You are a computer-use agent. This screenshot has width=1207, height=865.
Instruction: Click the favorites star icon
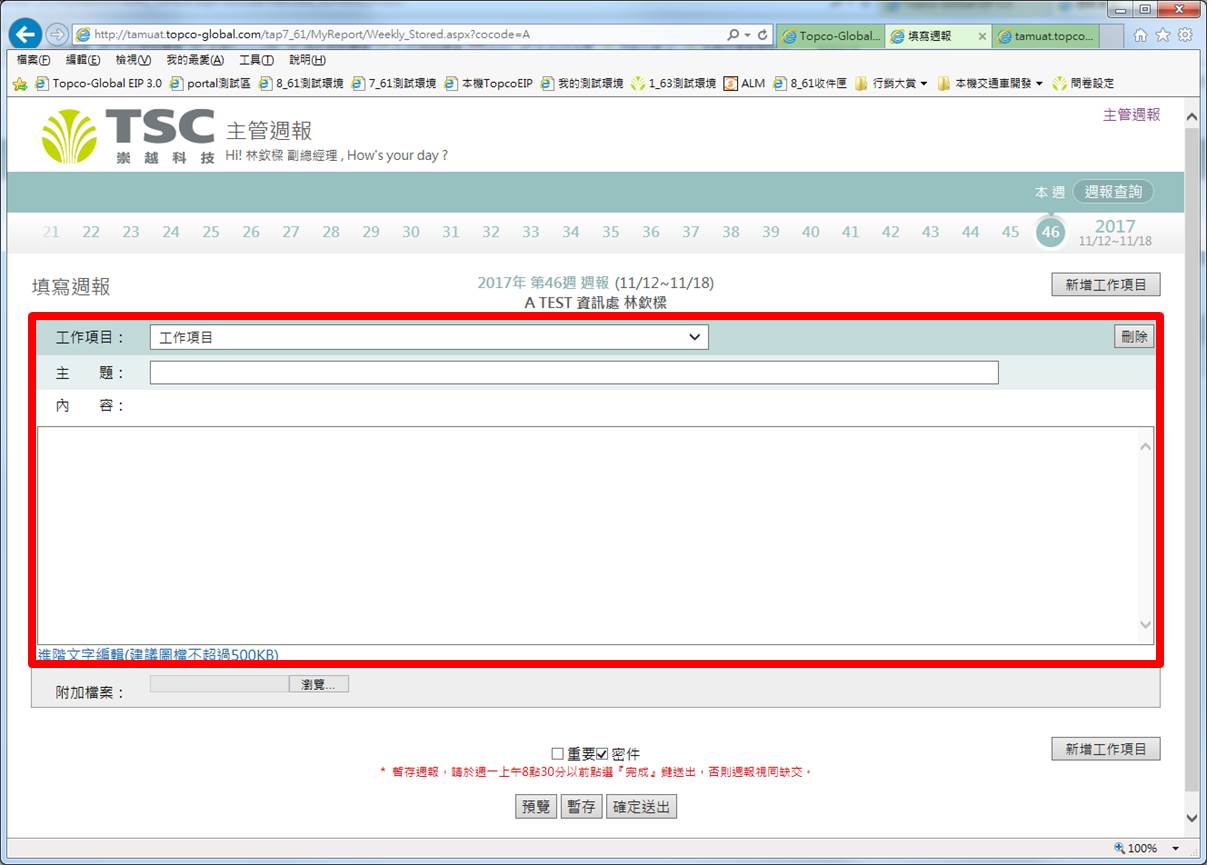pyautogui.click(x=1163, y=35)
